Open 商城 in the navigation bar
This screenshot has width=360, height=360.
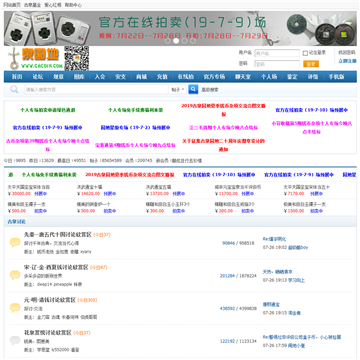tap(141, 77)
